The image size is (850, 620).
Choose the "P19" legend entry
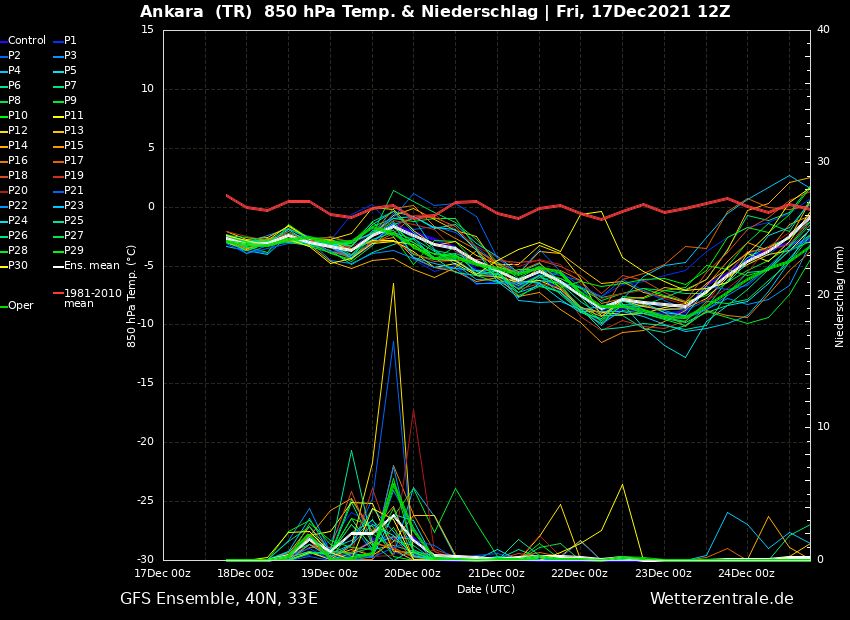pyautogui.click(x=68, y=176)
